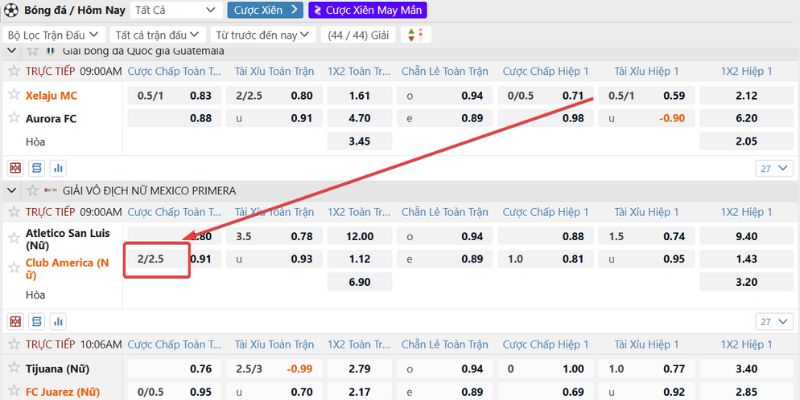This screenshot has width=800, height=400.
Task: Click the red pitch icon under Club America match
Action: 15,321
